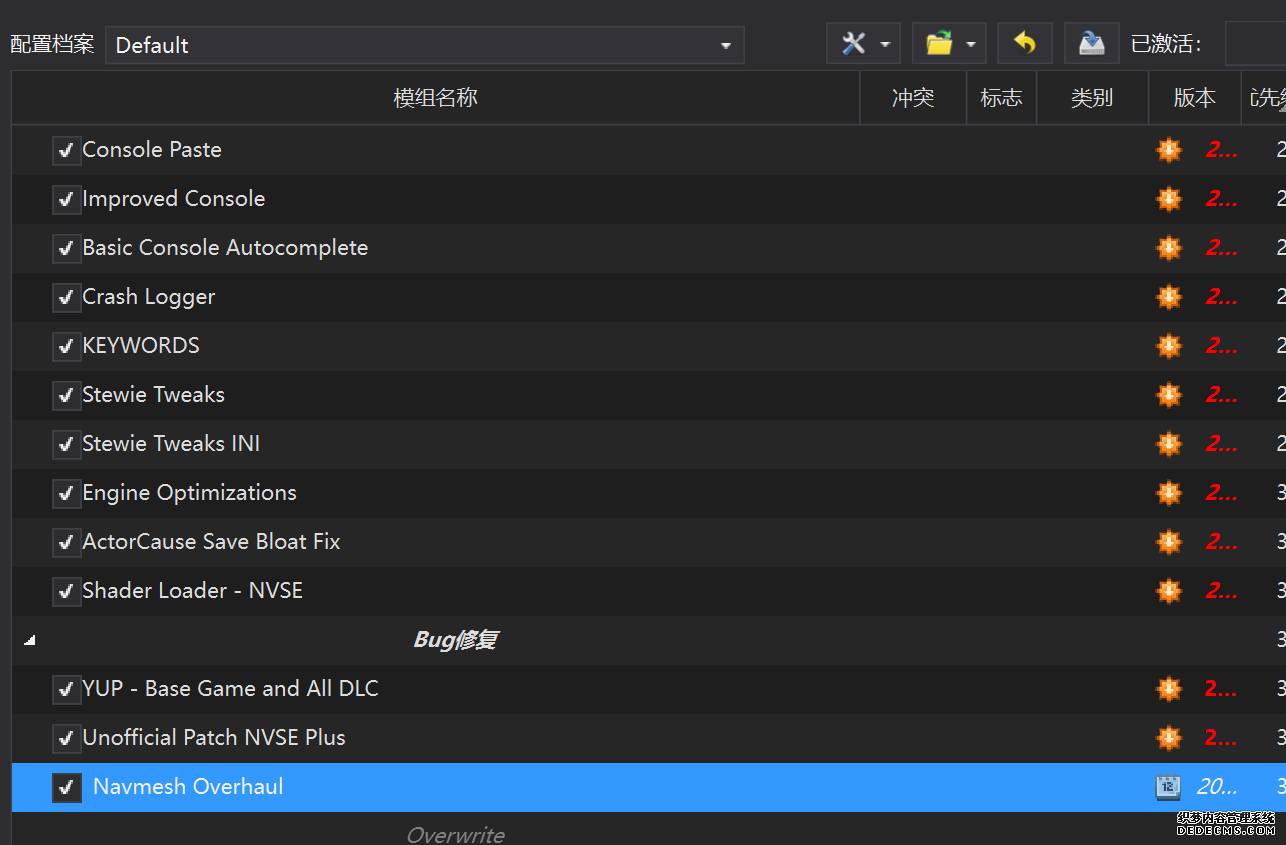Click the version warning icon for Stewie Tweaks
Screen dimensions: 1286x845
1168,395
